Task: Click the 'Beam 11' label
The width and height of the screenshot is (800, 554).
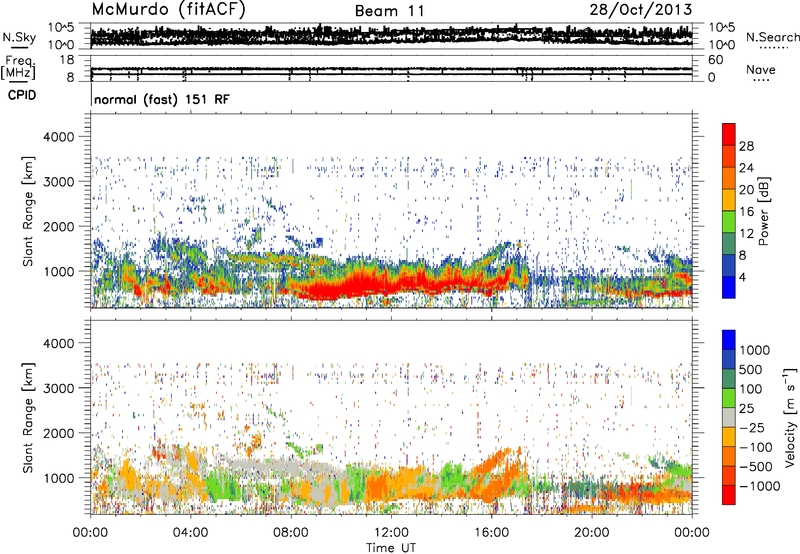Action: pos(389,11)
